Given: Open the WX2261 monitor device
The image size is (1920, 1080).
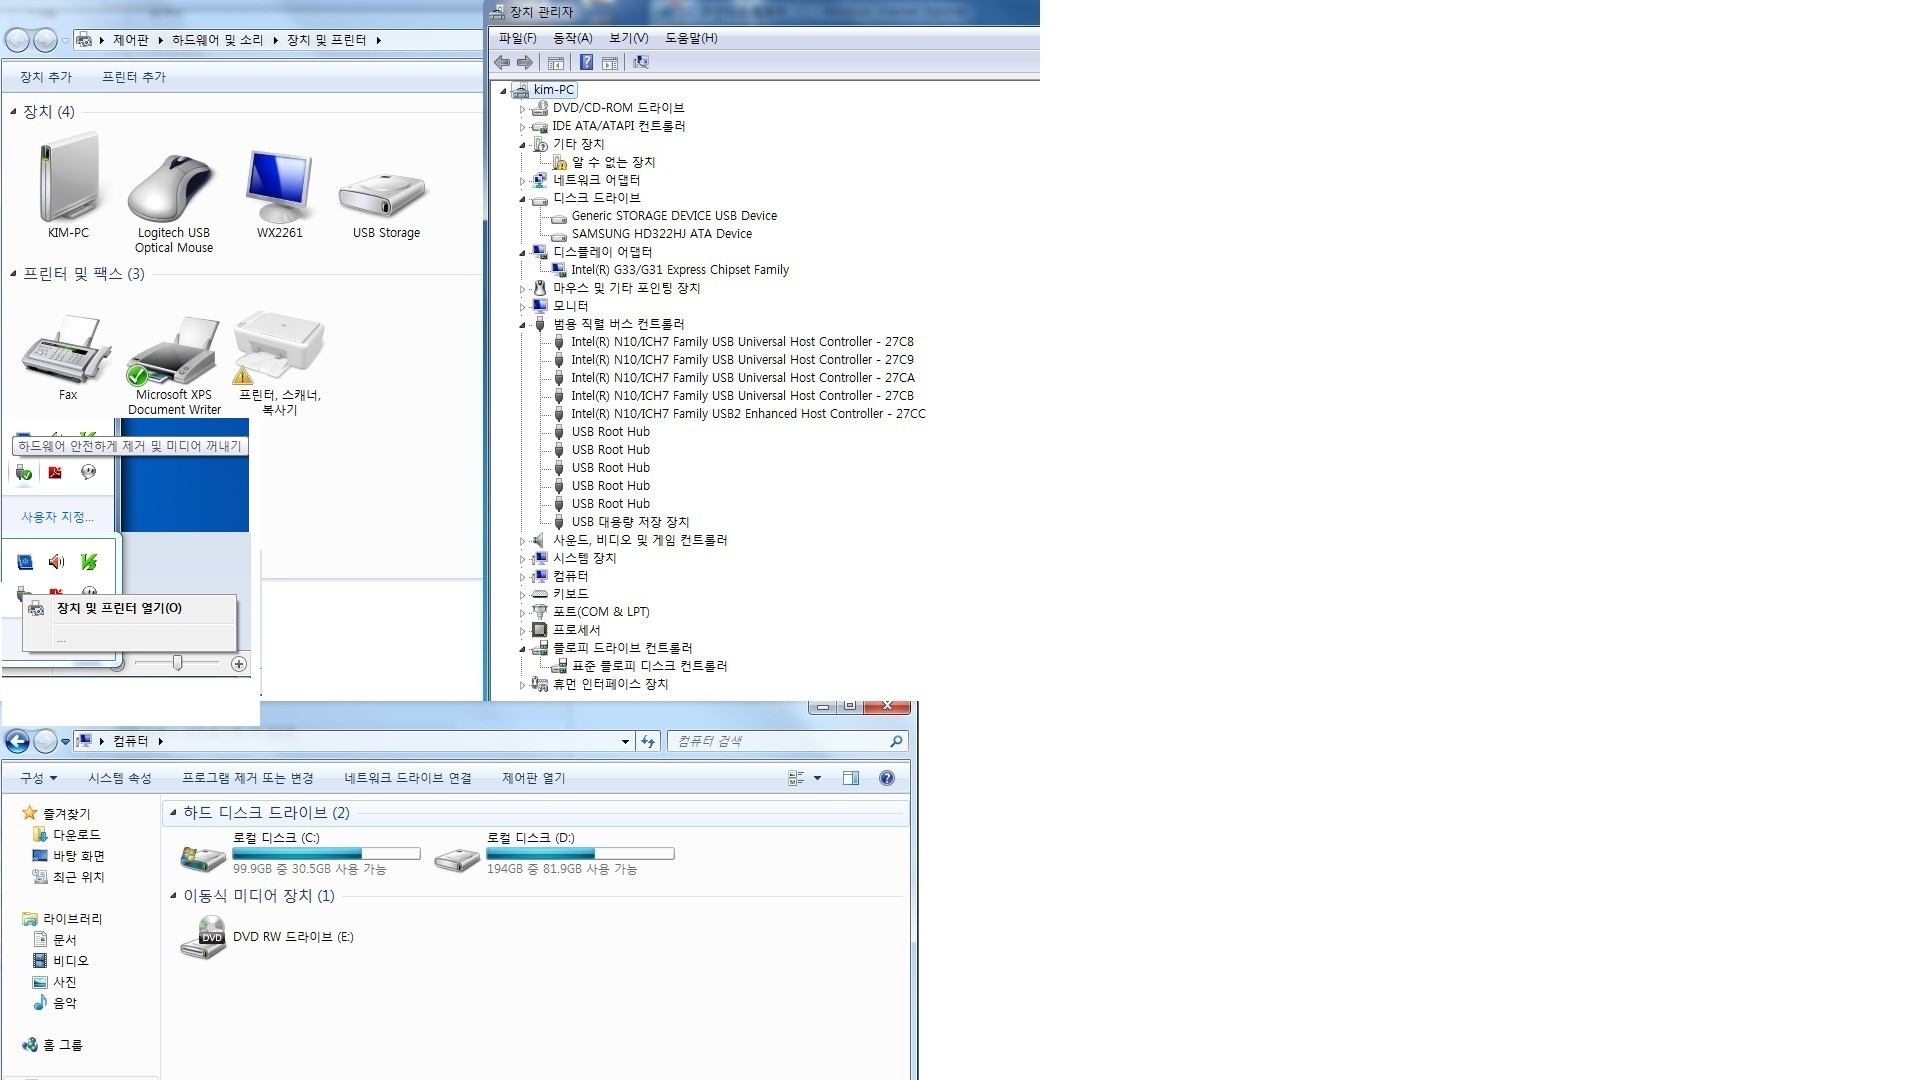Looking at the screenshot, I should (x=279, y=188).
